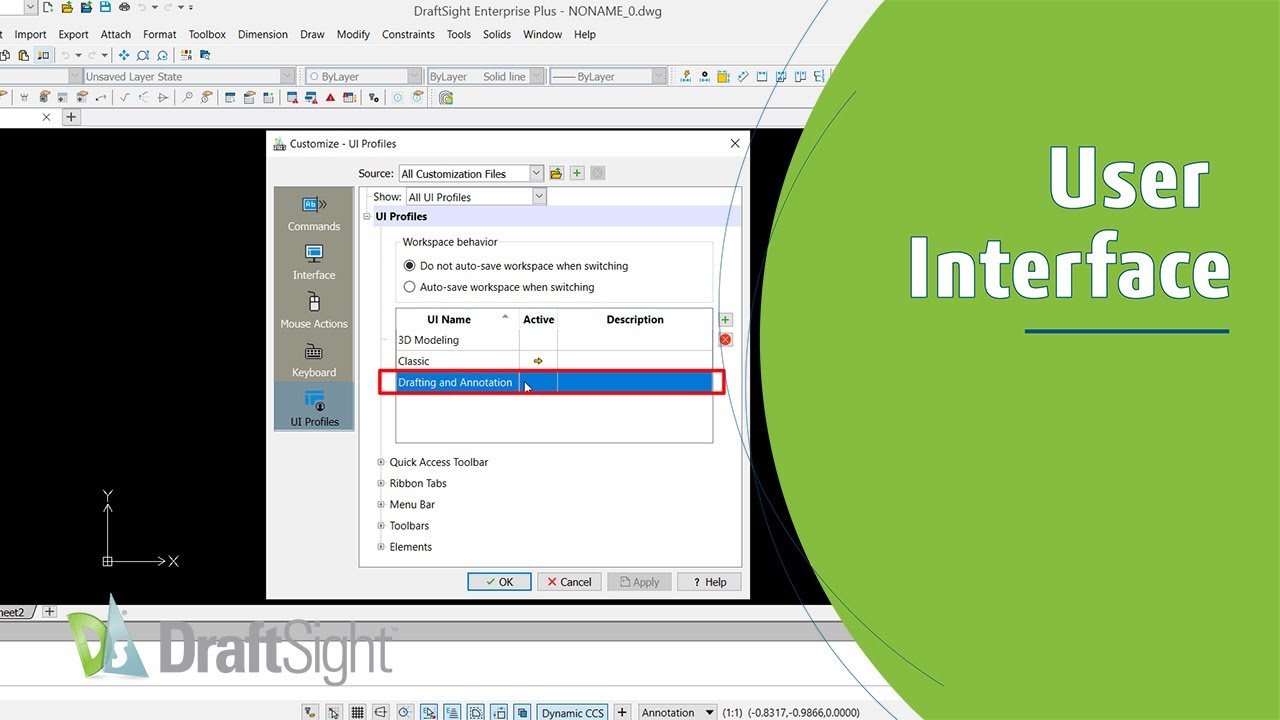Click the first status bar icon left of Snap
This screenshot has width=1280, height=720.
310,712
